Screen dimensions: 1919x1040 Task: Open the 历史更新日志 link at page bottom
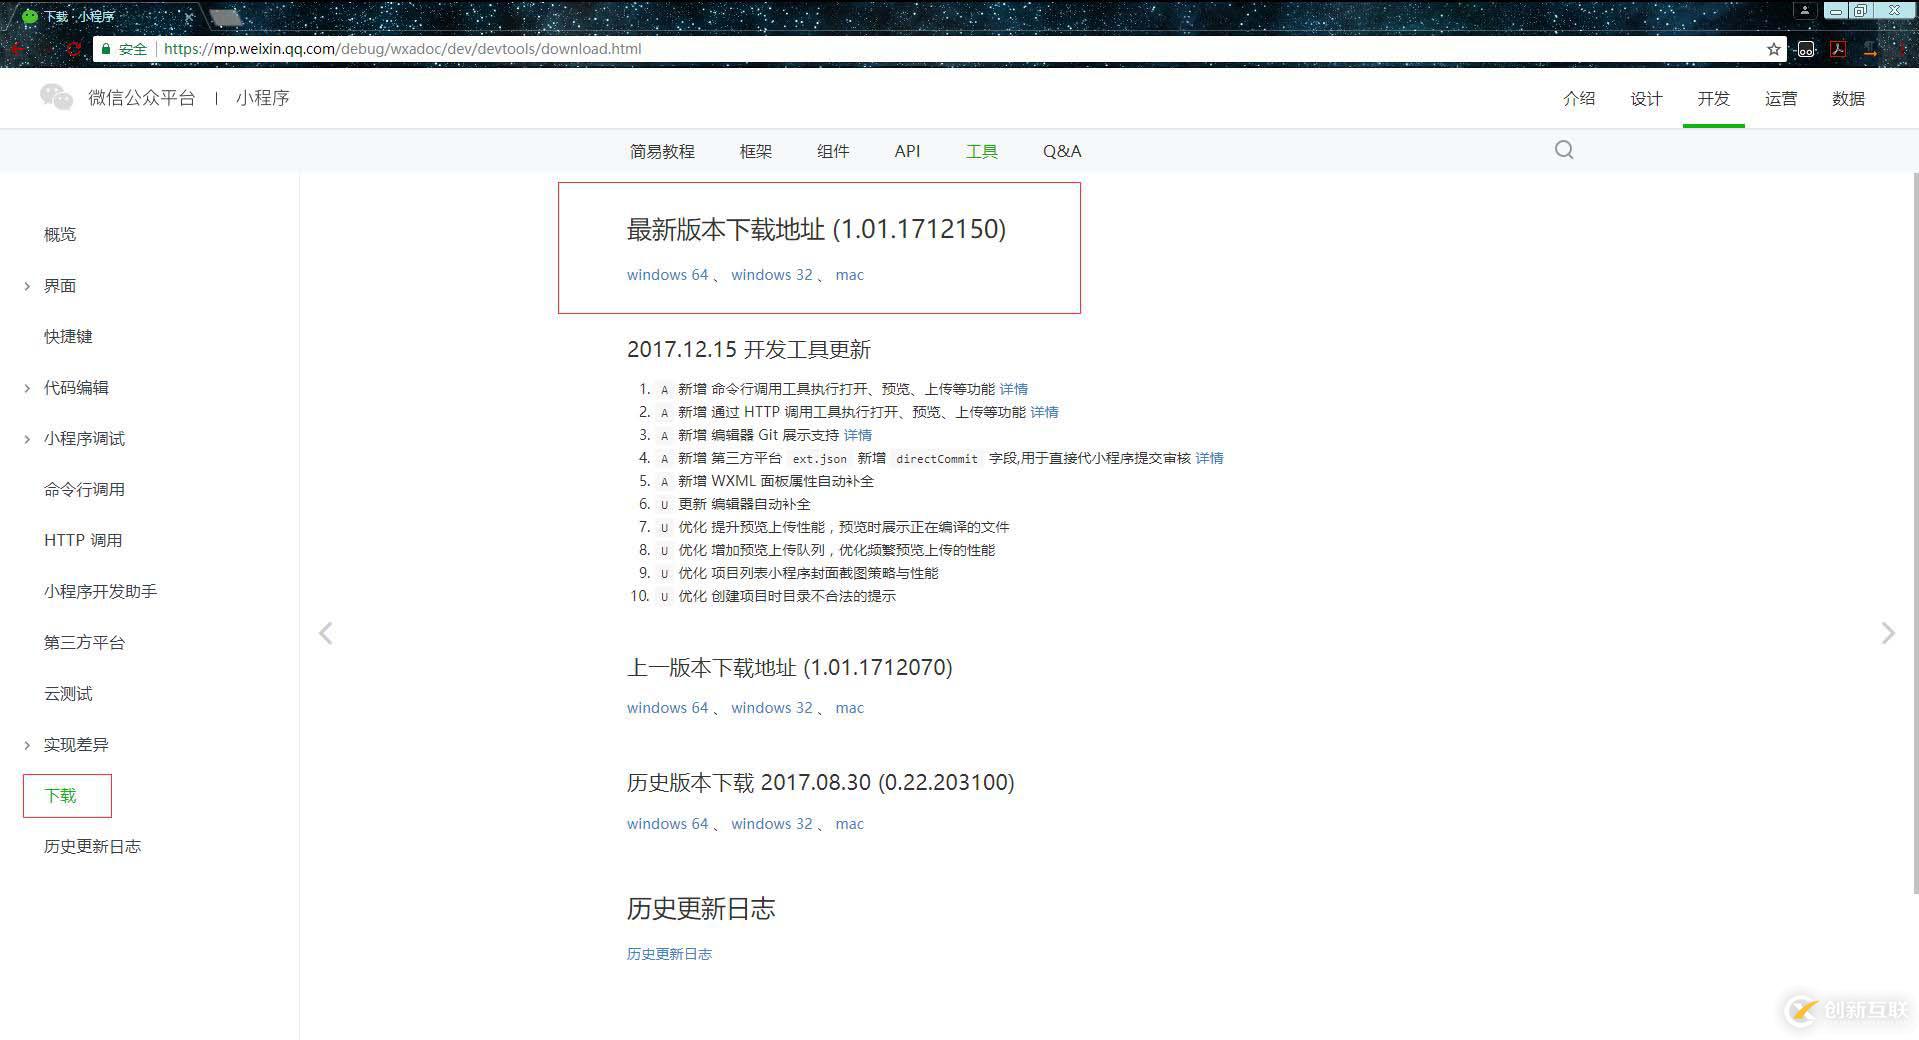pos(669,954)
